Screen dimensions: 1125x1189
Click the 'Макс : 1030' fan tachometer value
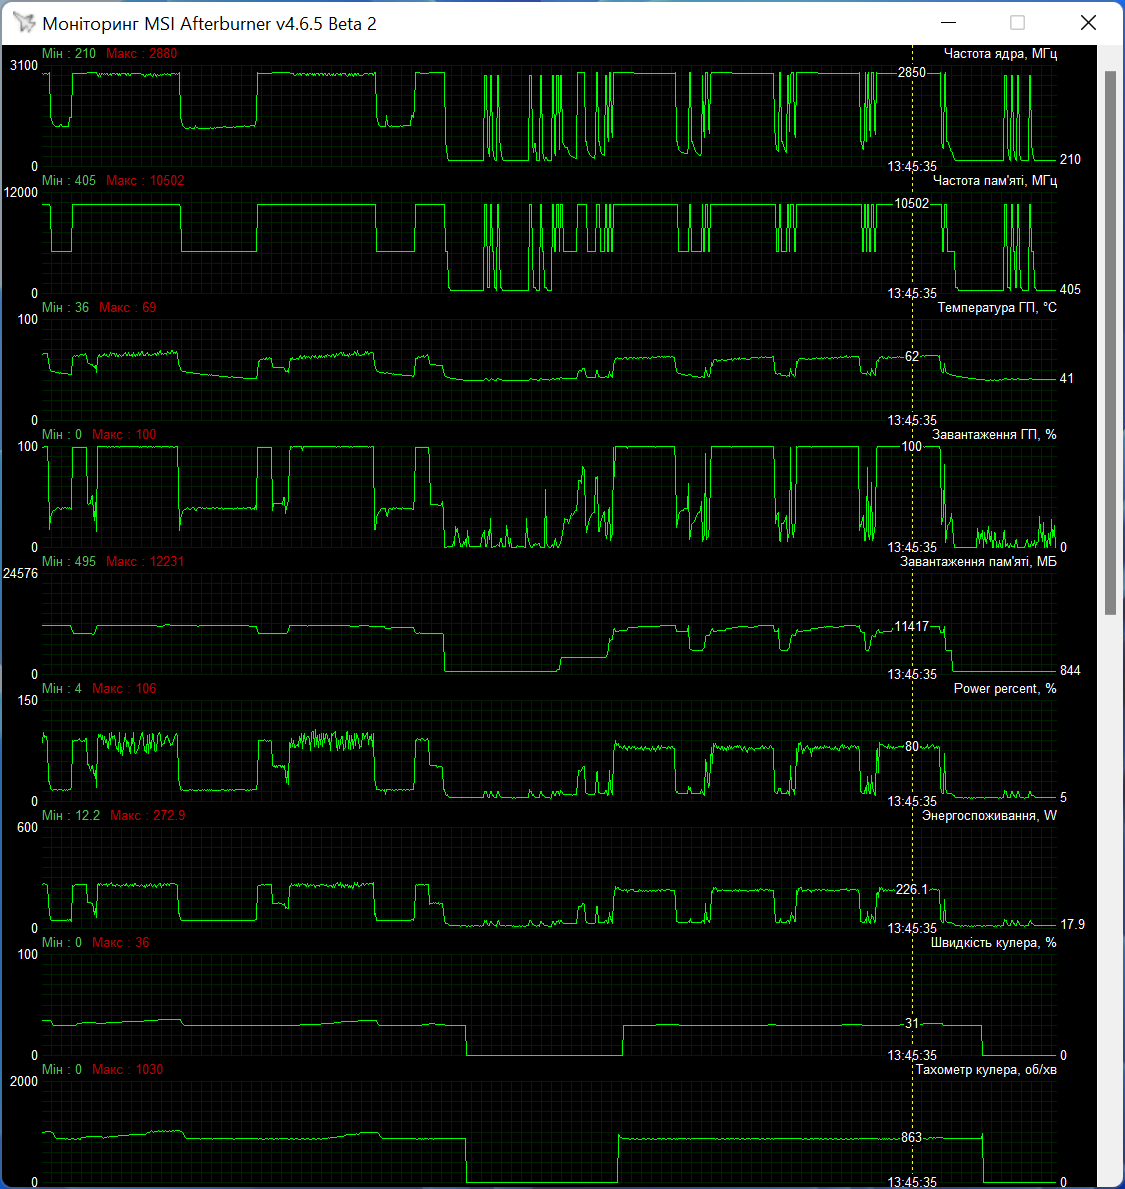tap(127, 1070)
